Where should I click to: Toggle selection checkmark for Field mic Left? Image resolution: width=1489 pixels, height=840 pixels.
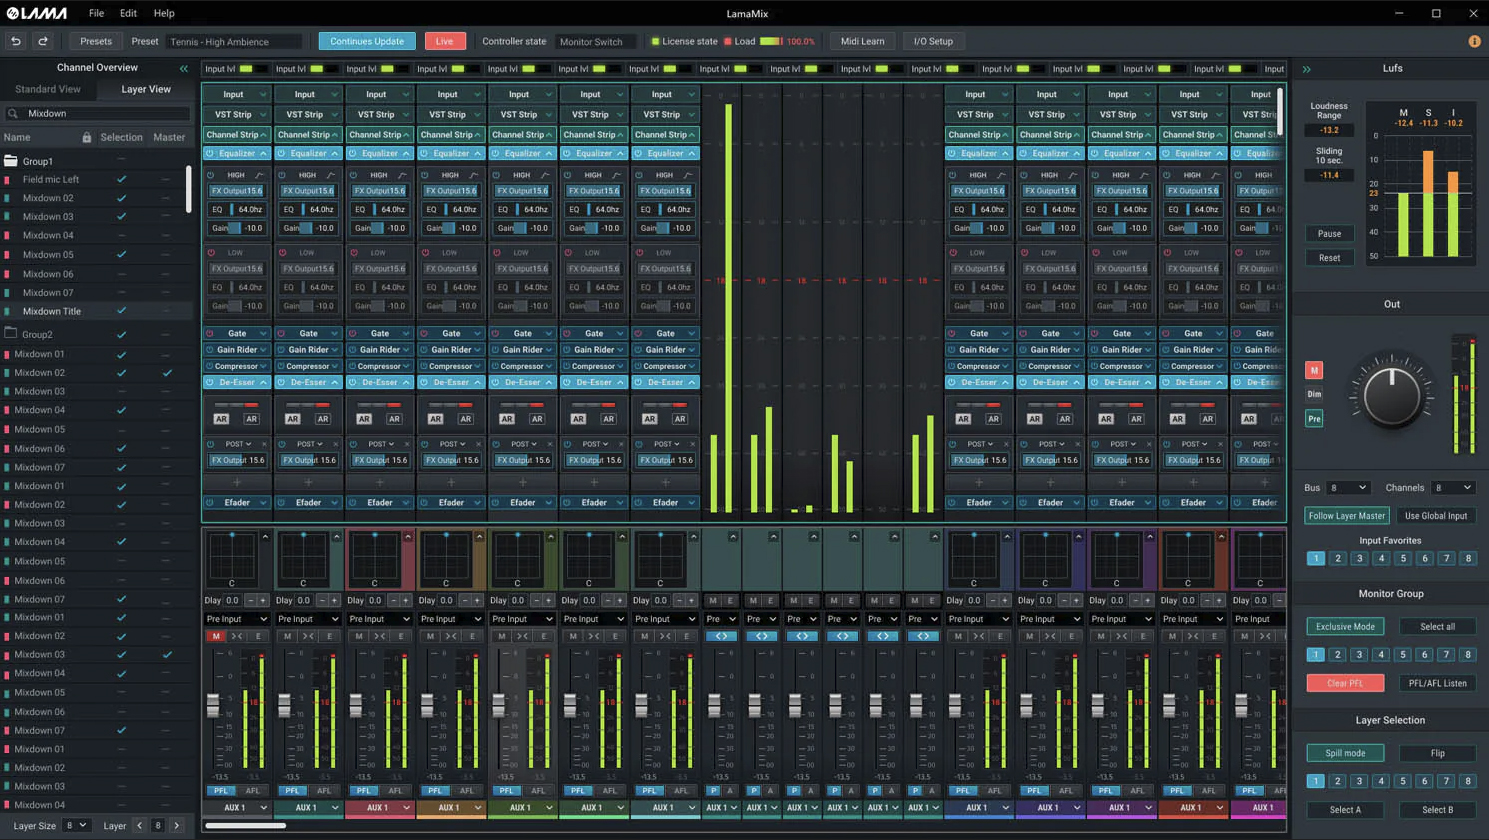tap(121, 179)
